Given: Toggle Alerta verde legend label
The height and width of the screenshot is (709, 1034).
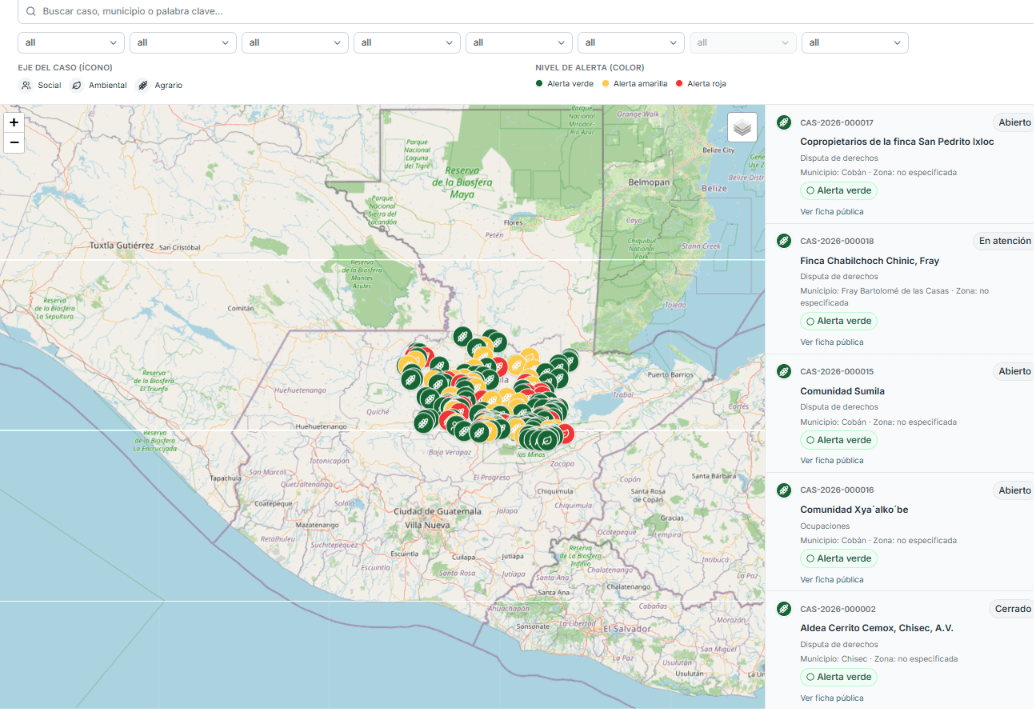Looking at the screenshot, I should click(570, 84).
